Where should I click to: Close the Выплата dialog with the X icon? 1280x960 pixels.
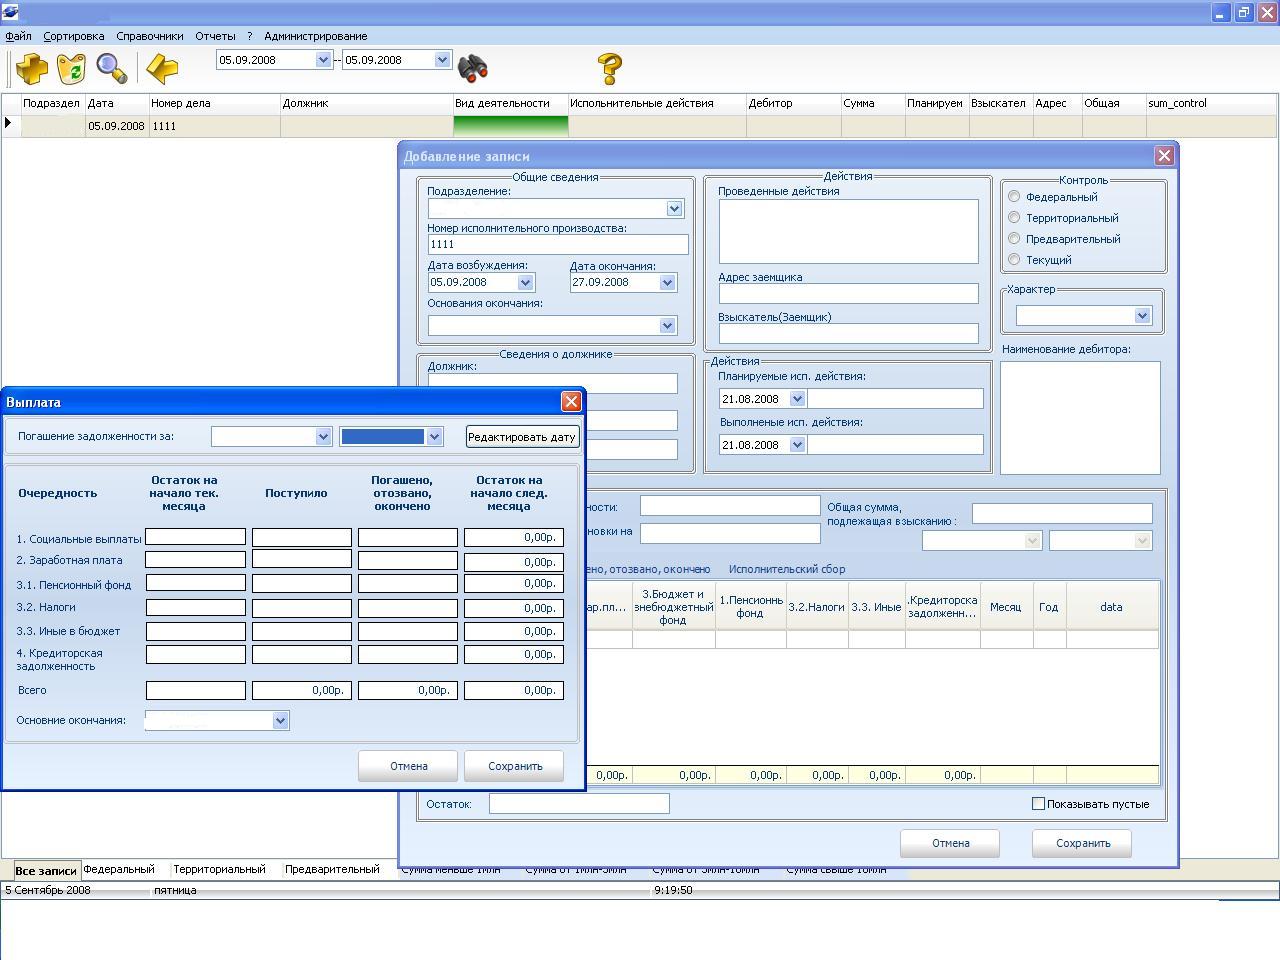[x=571, y=402]
